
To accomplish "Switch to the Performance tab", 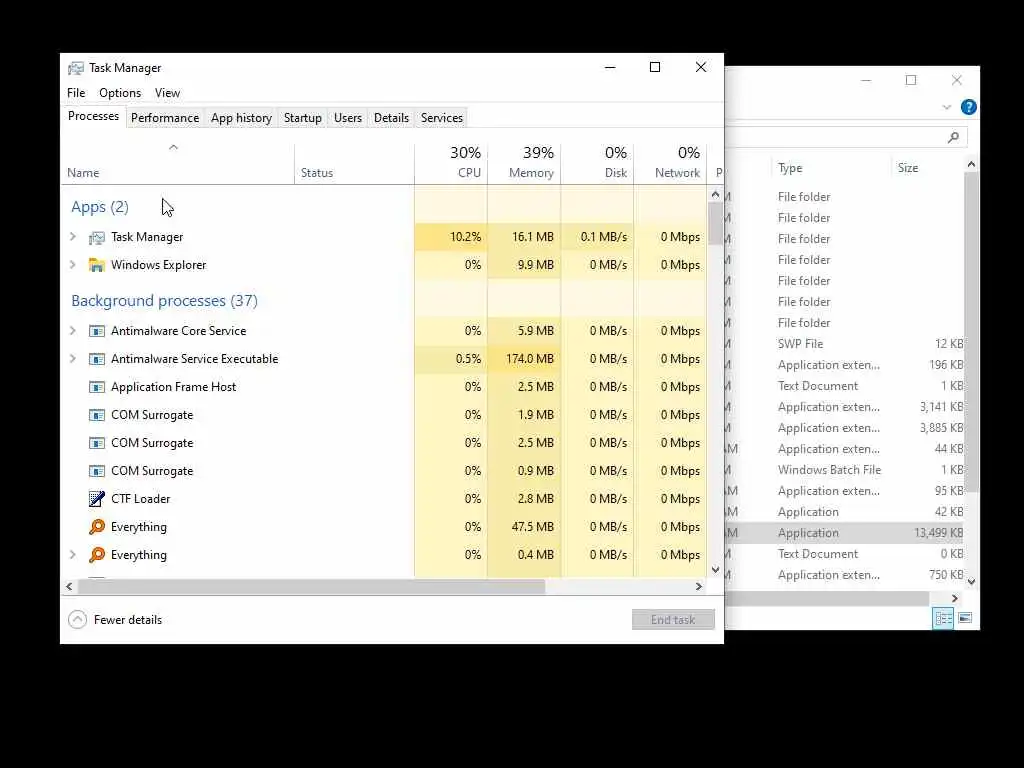I will pos(165,118).
